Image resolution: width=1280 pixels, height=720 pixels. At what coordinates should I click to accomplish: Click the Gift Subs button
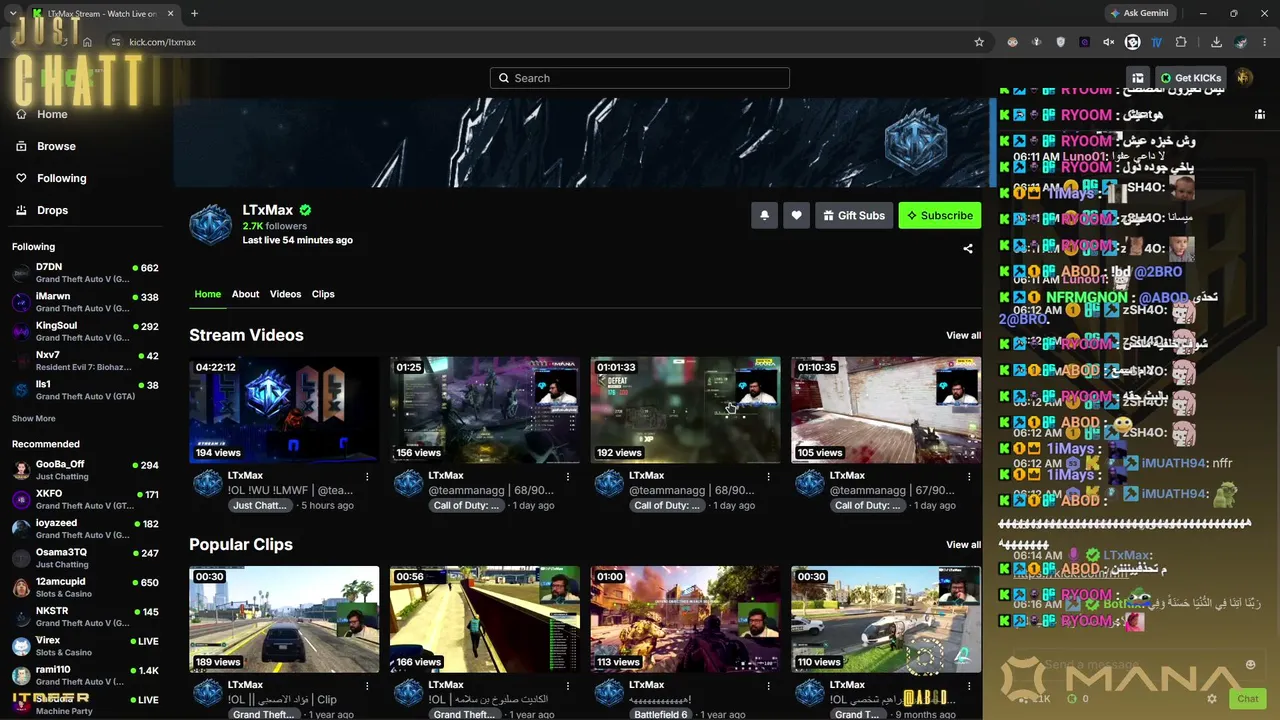[854, 215]
